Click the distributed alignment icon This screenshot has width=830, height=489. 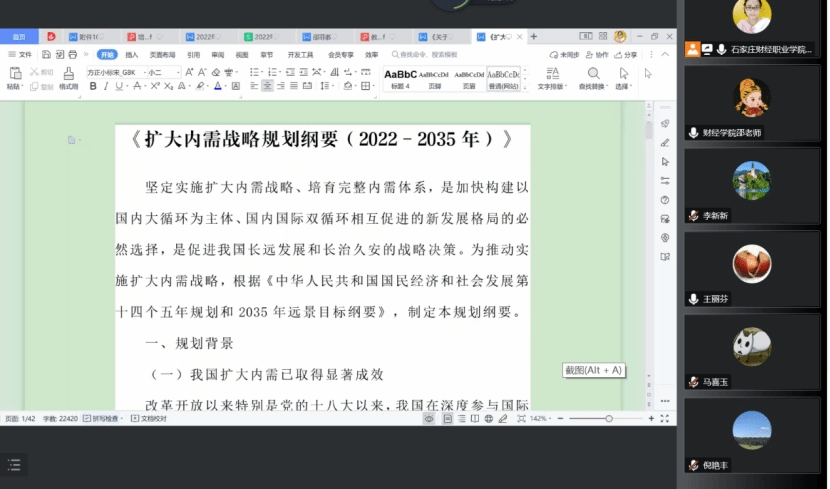pos(307,86)
